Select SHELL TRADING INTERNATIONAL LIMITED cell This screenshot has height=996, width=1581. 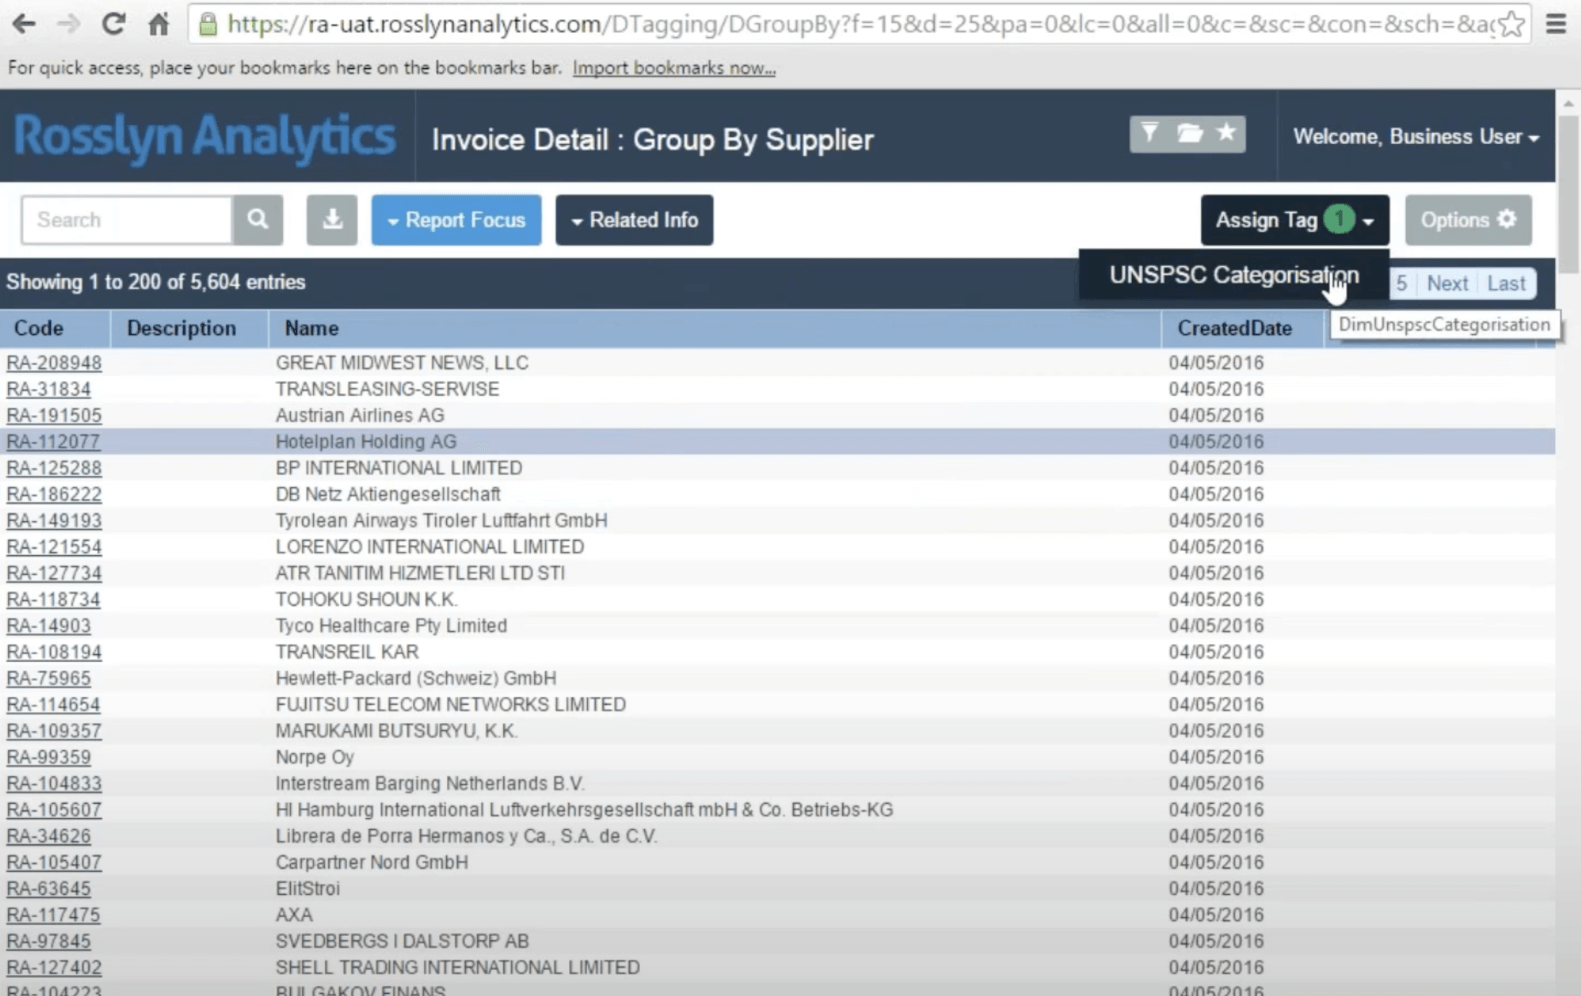point(458,968)
